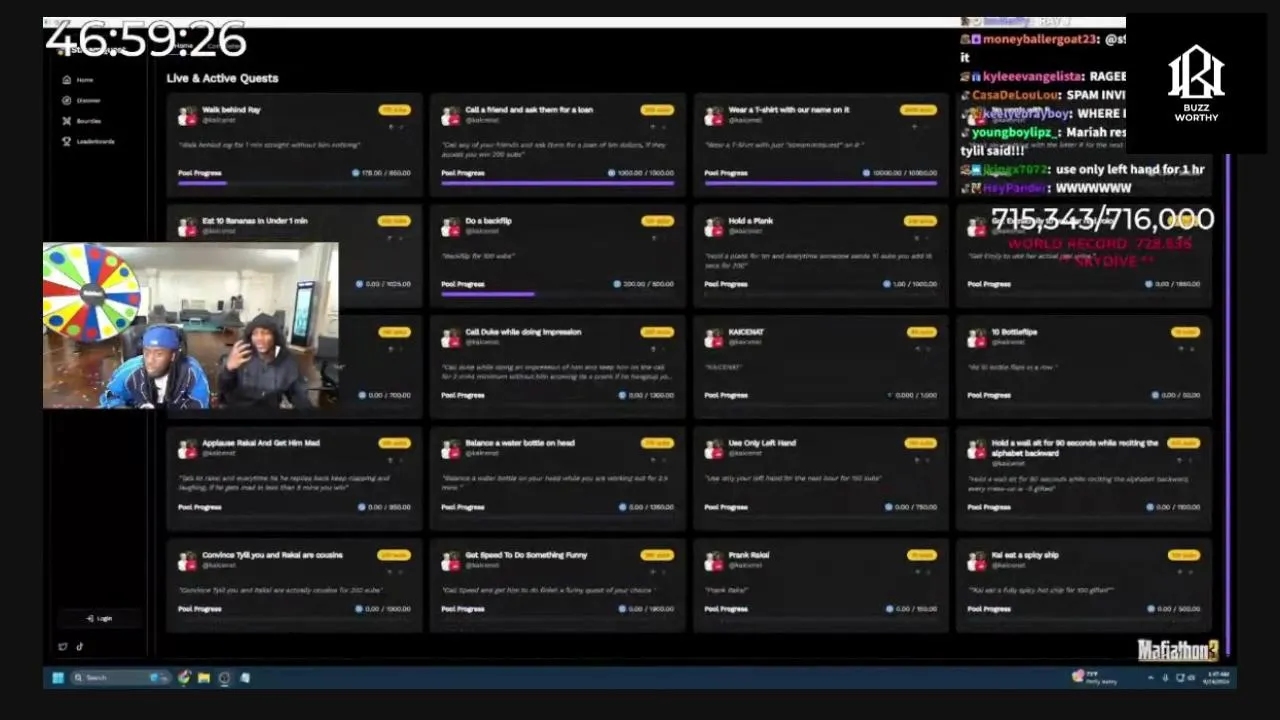Open the TikTok icon at sidebar bottom

point(79,646)
